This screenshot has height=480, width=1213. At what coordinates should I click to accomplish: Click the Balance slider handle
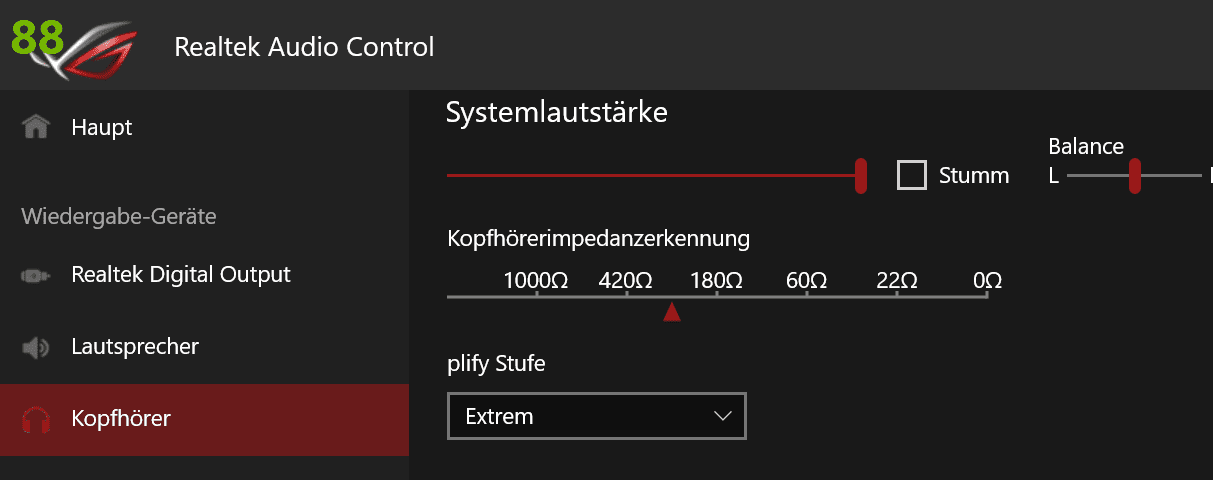coord(1134,176)
